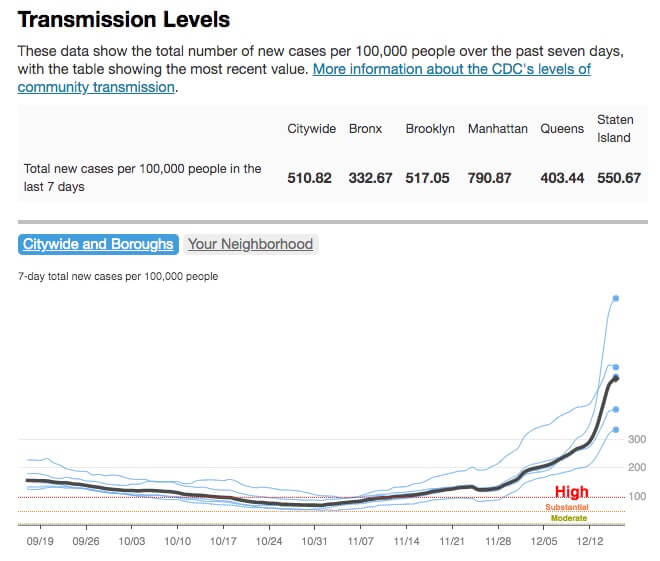
Task: Click the Moderate threshold label
Action: pyautogui.click(x=569, y=518)
